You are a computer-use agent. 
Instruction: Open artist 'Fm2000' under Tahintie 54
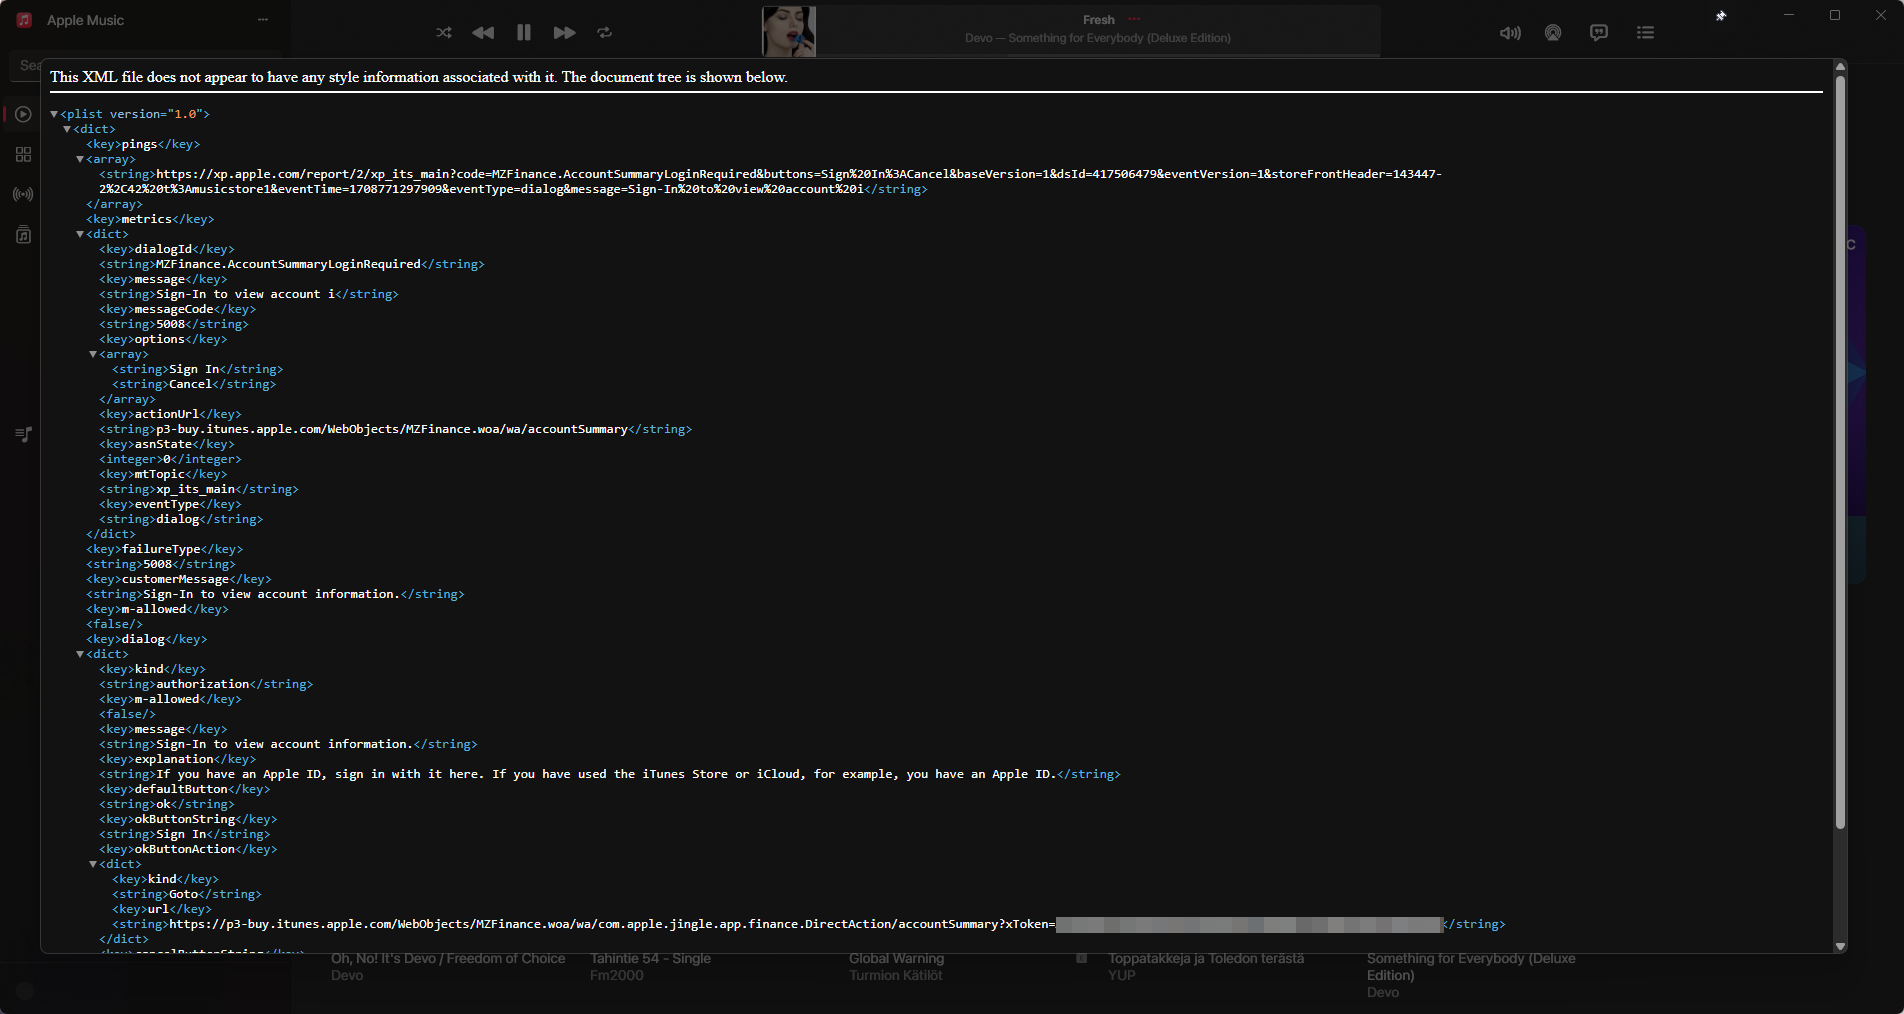[617, 975]
